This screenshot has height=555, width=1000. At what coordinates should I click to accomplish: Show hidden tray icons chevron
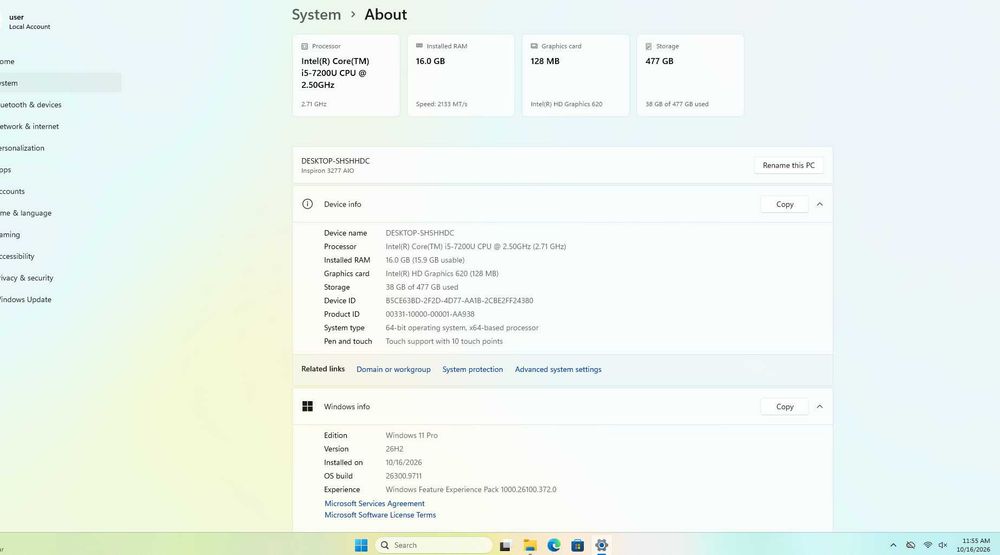click(893, 545)
